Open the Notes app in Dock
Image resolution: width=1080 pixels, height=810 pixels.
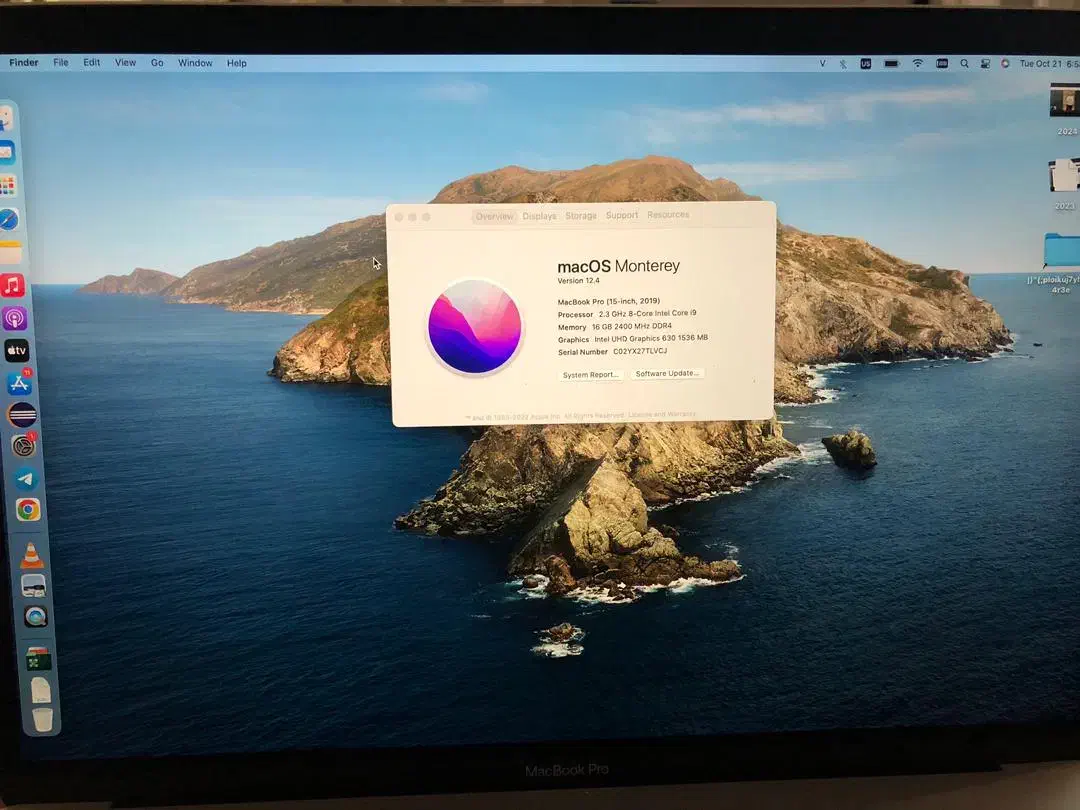10,252
